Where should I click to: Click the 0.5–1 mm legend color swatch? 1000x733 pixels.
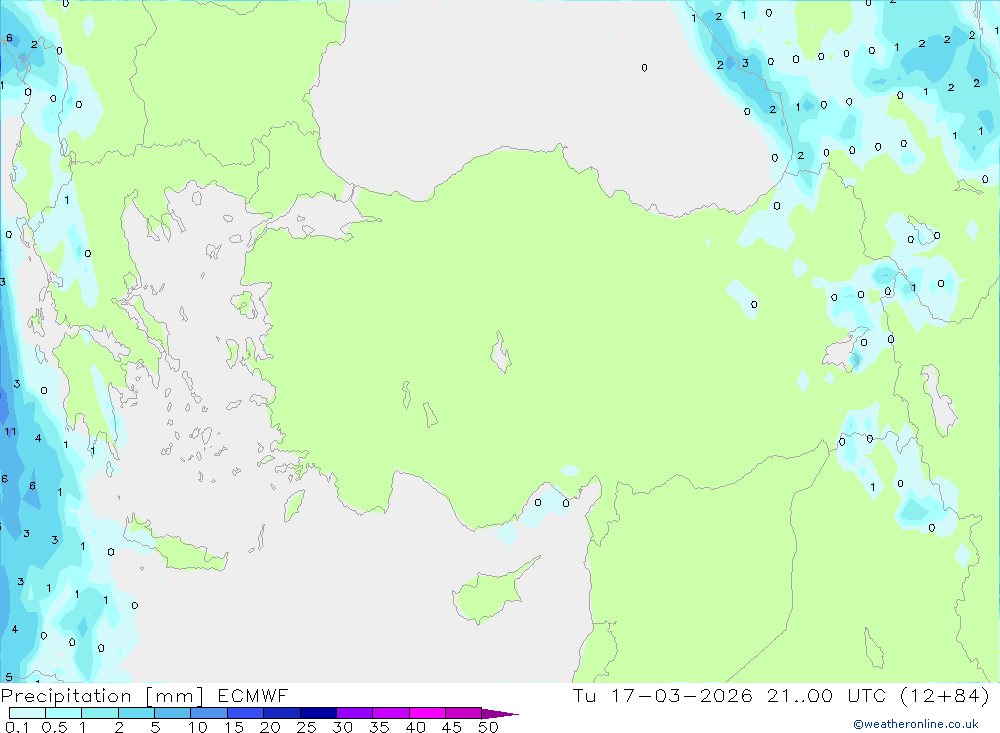tap(64, 713)
